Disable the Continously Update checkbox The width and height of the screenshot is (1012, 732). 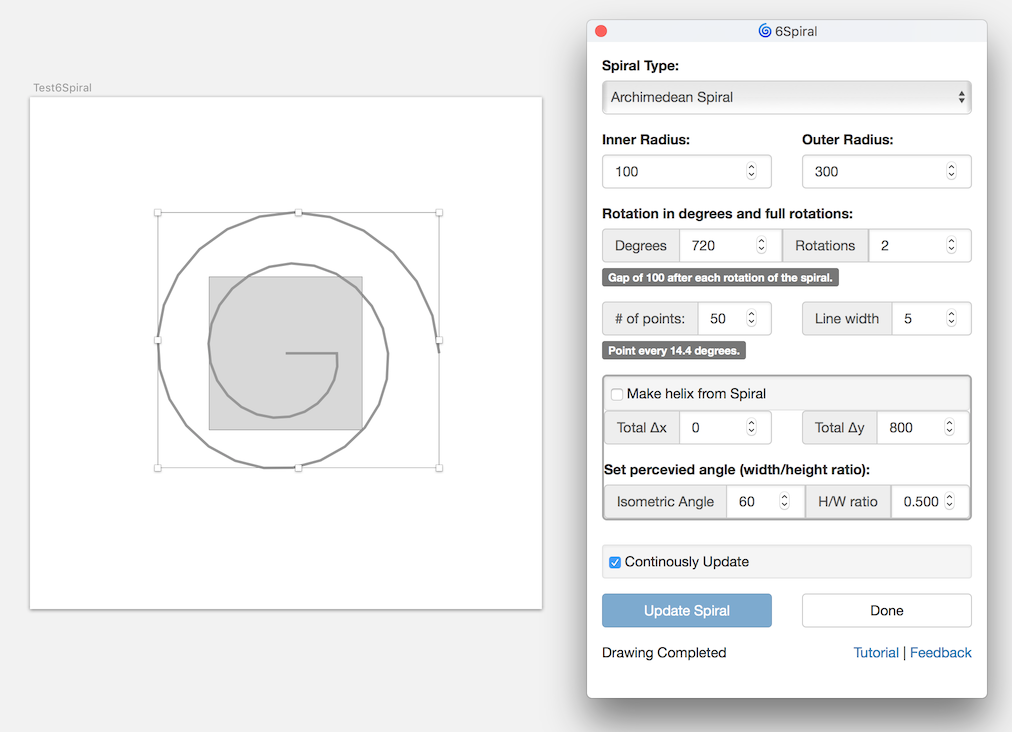tap(616, 563)
